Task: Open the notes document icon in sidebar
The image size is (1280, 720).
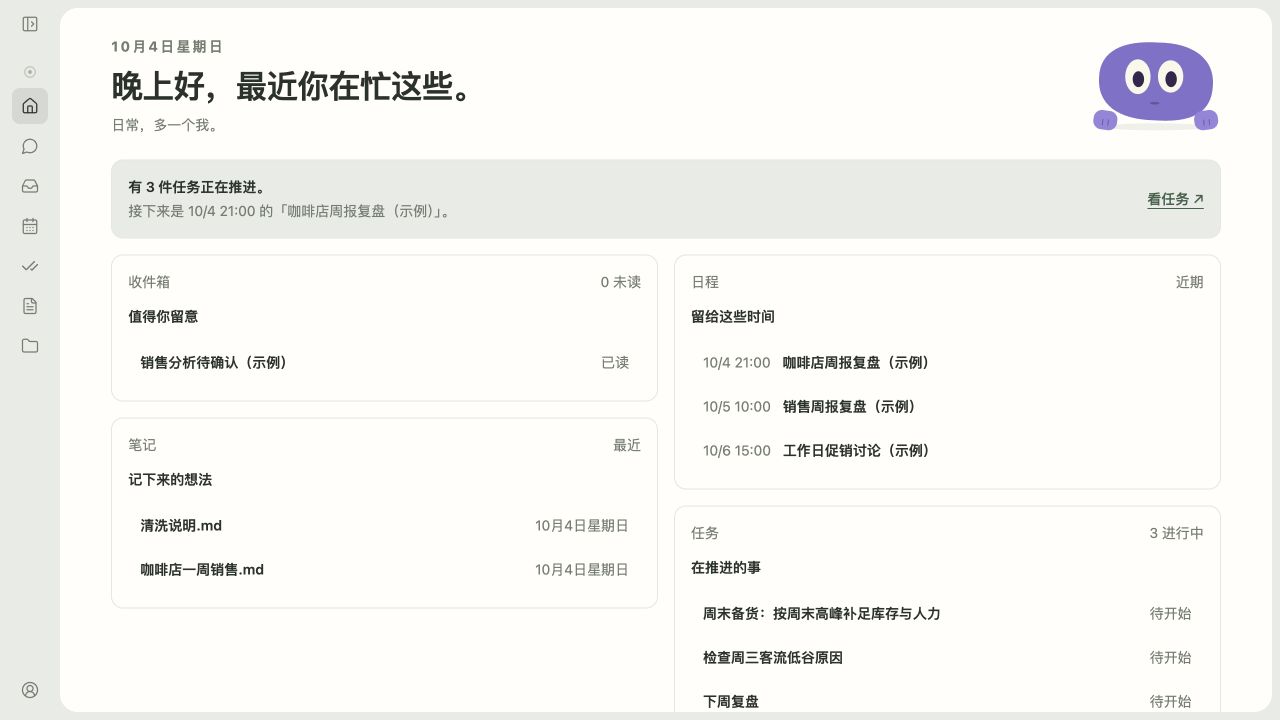Action: (30, 306)
